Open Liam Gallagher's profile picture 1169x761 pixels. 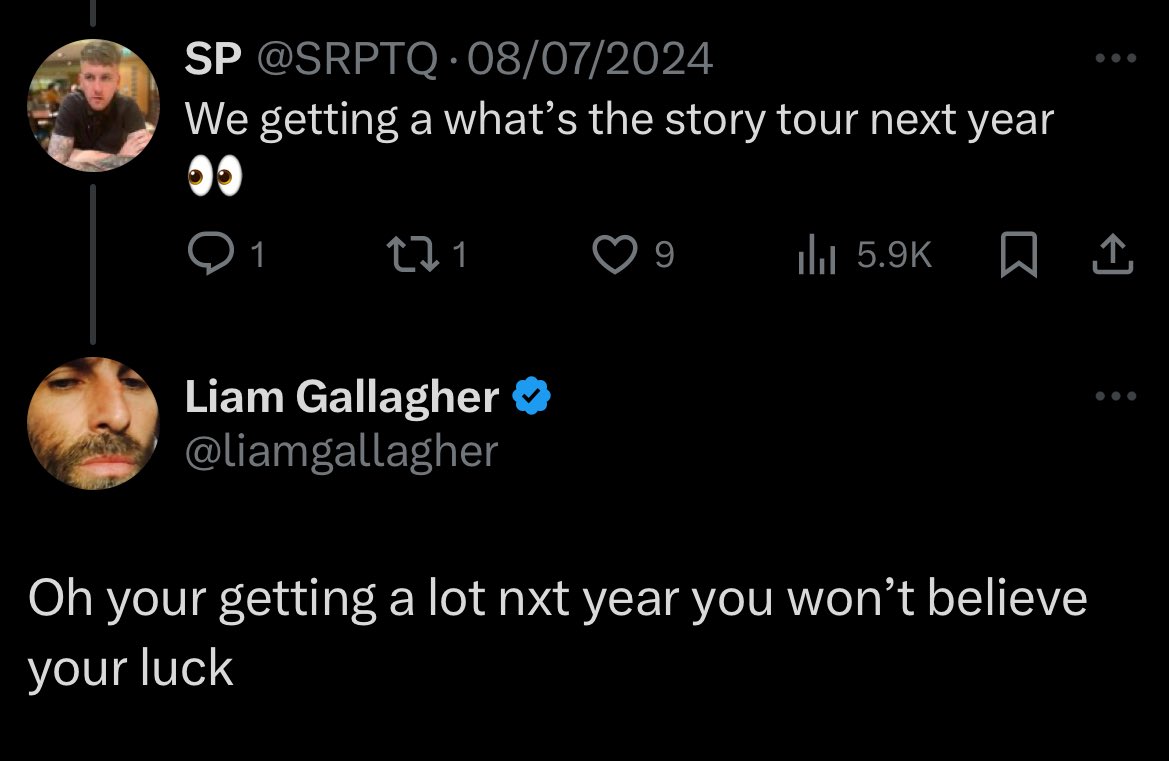click(93, 423)
